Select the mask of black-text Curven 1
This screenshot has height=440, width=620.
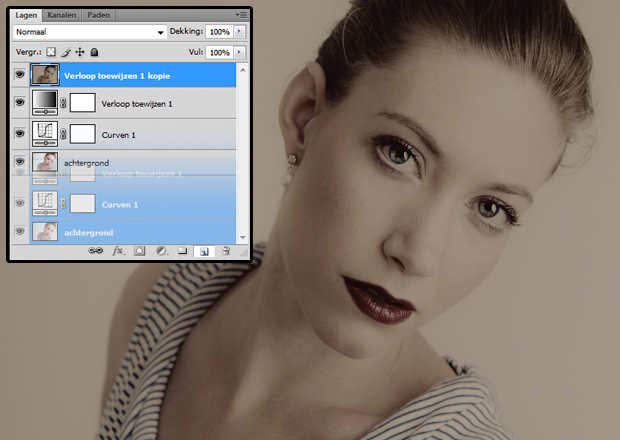(x=83, y=134)
